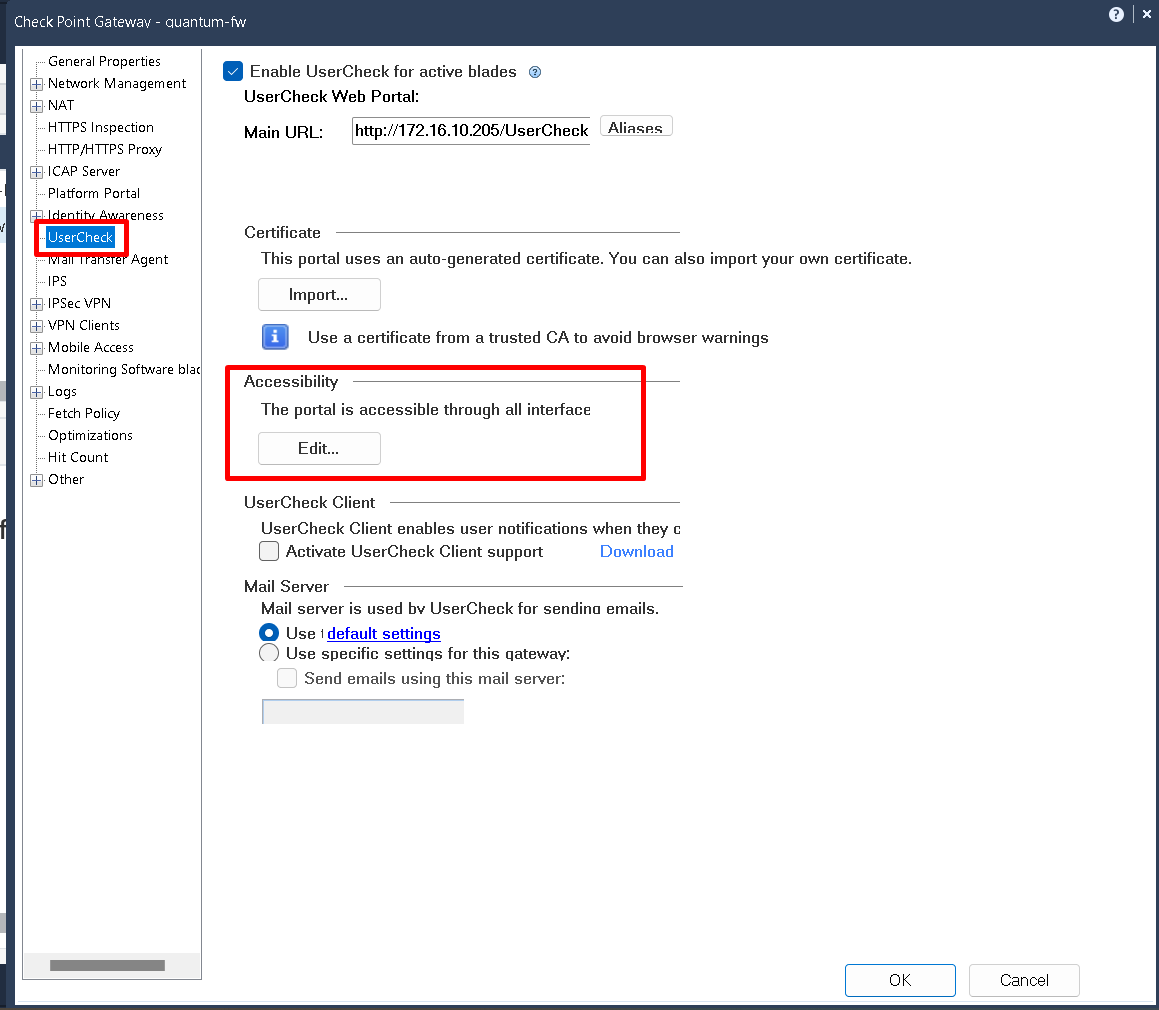Screen dimensions: 1159x1010
Task: Click the horizontal scrollbar under the tree
Action: tap(107, 966)
